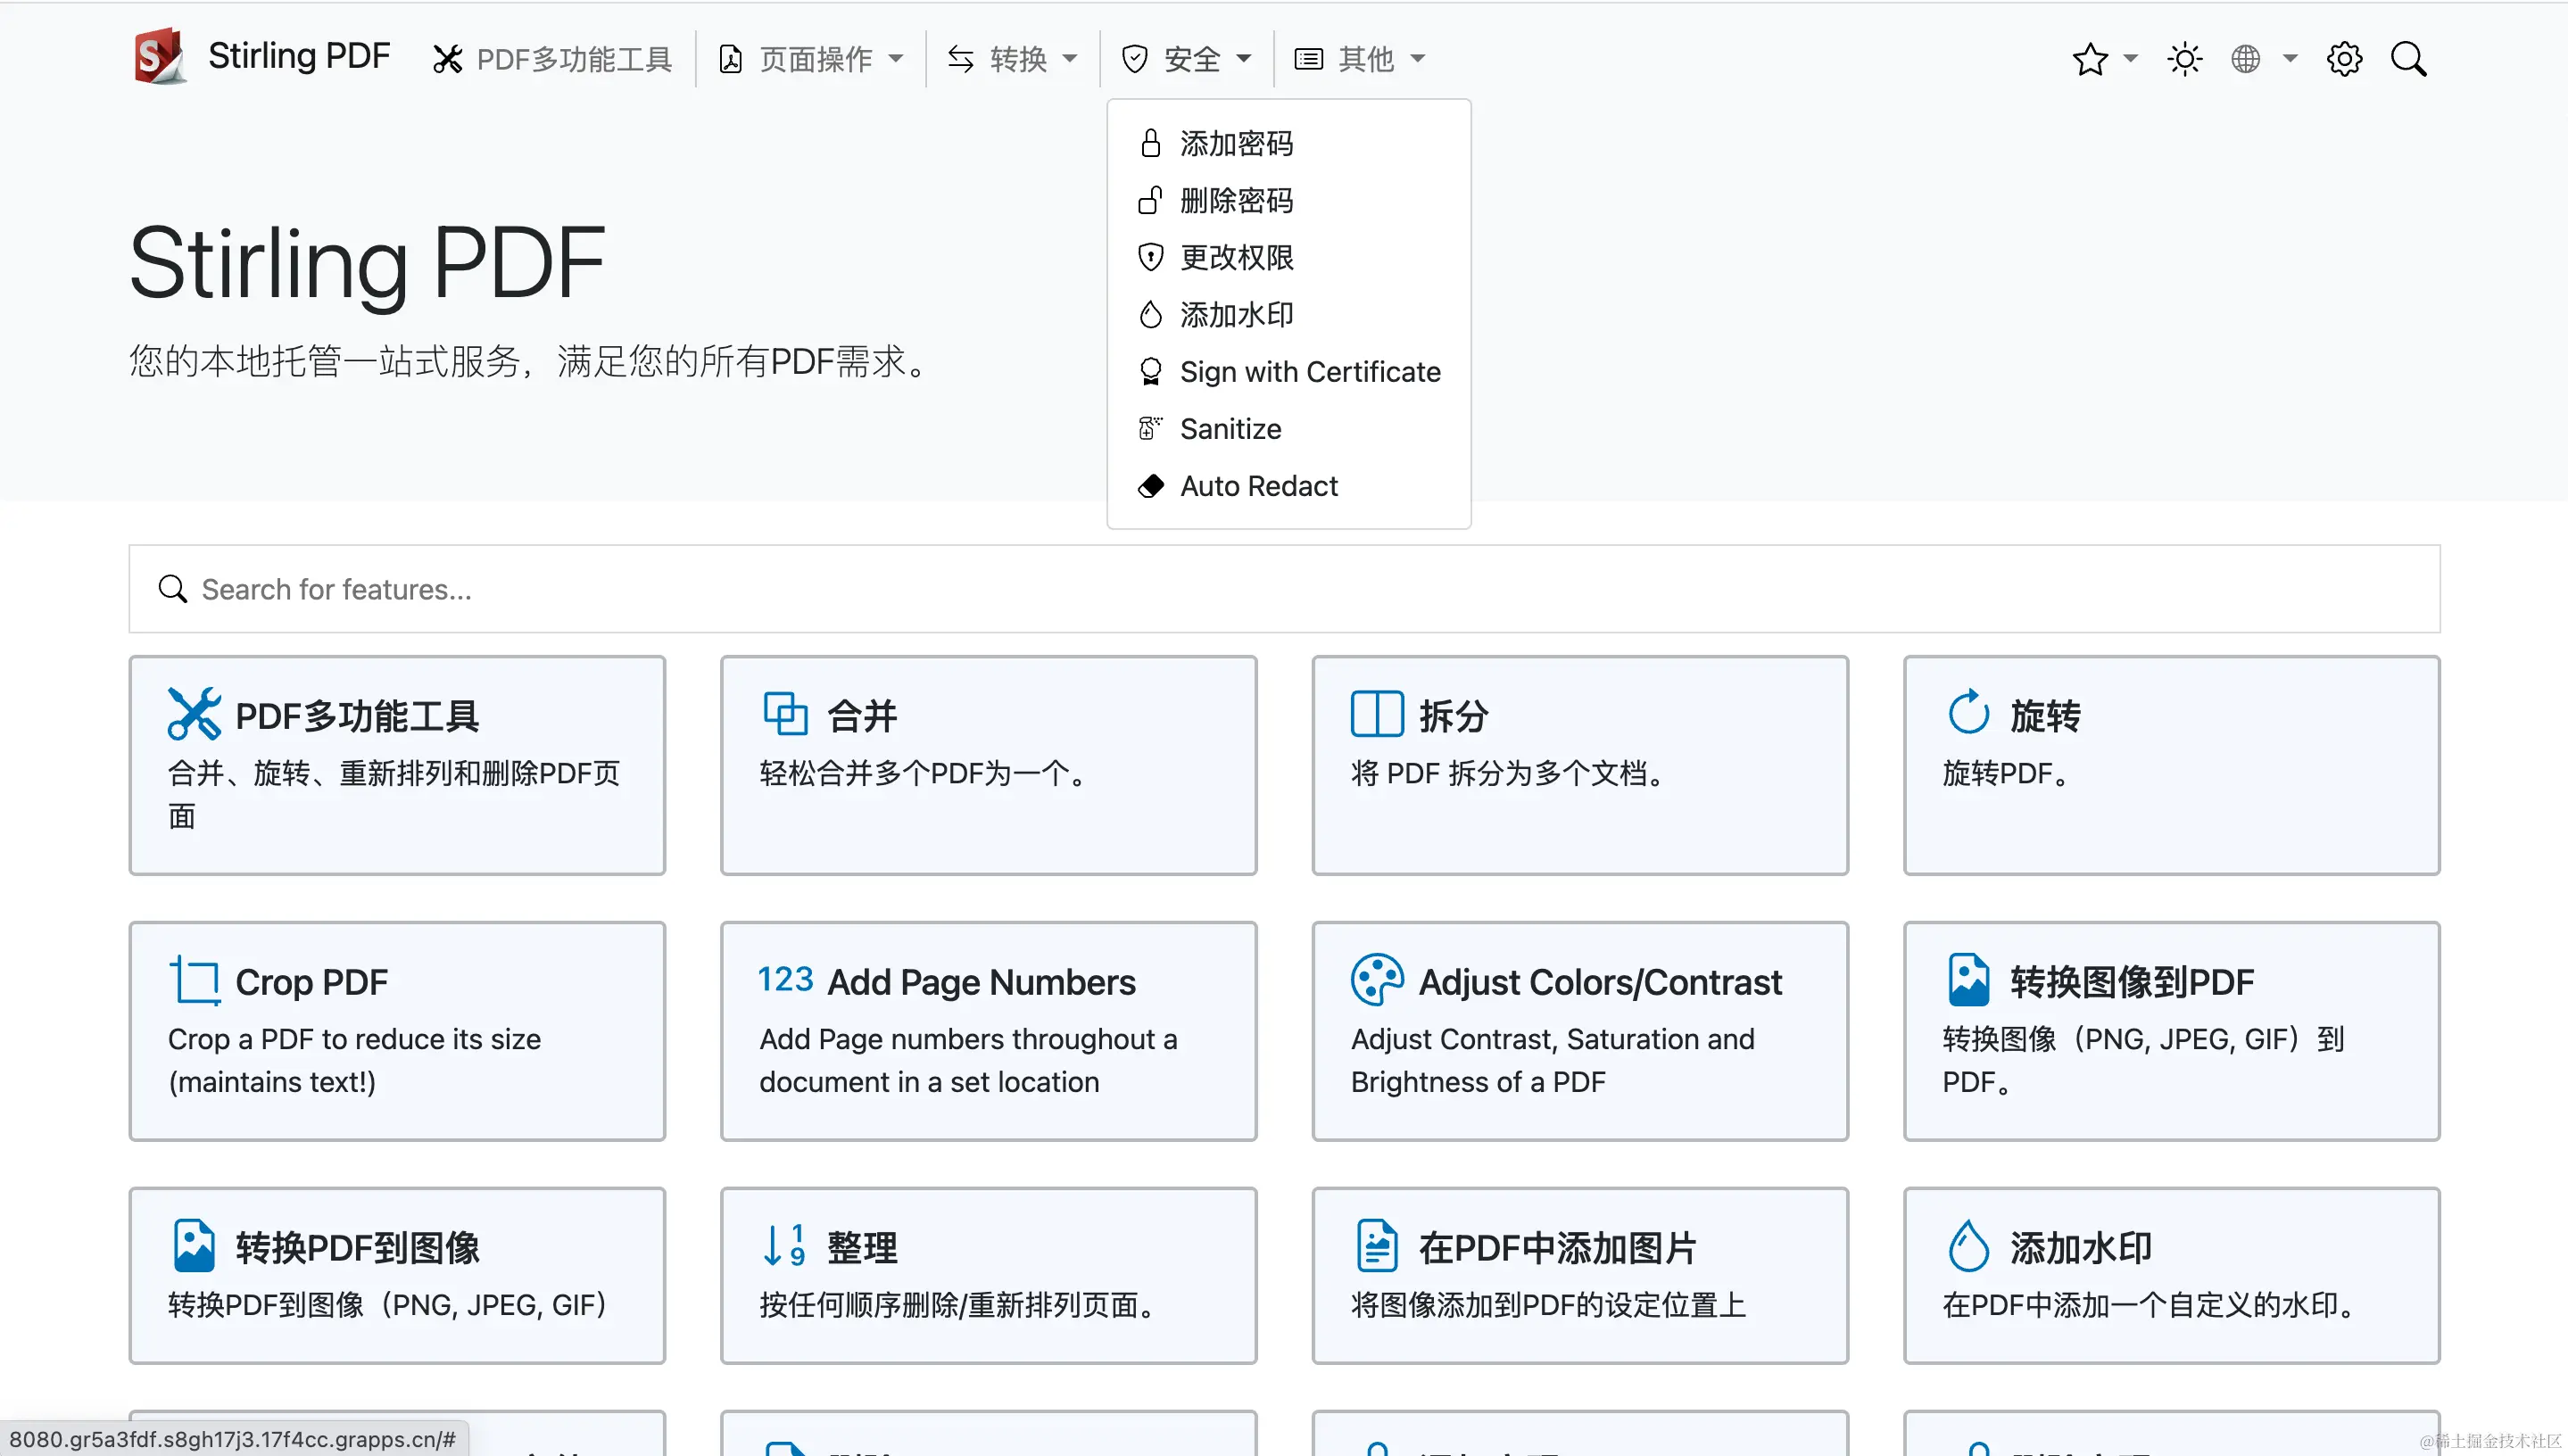Click the spray icon beside Sanitize

[1150, 428]
